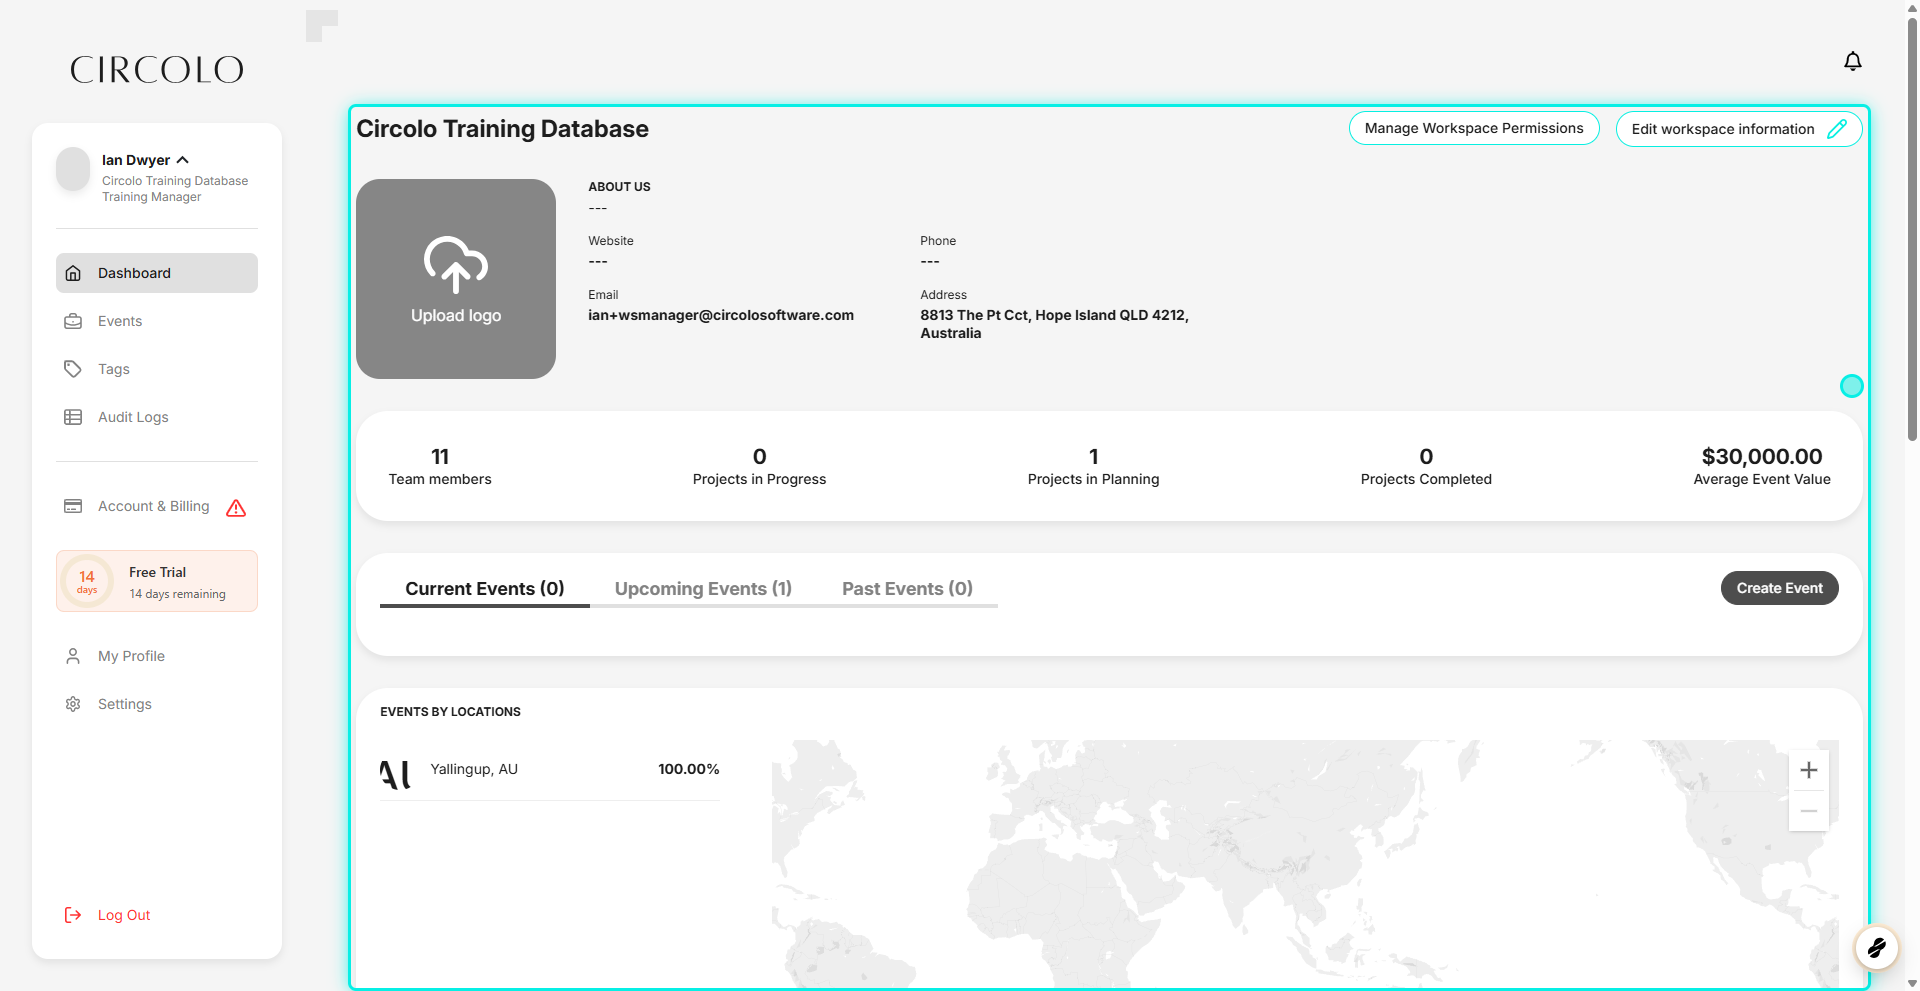Switch to the Past Events (0) tab
Screen dimensions: 1920x991
pyautogui.click(x=907, y=589)
